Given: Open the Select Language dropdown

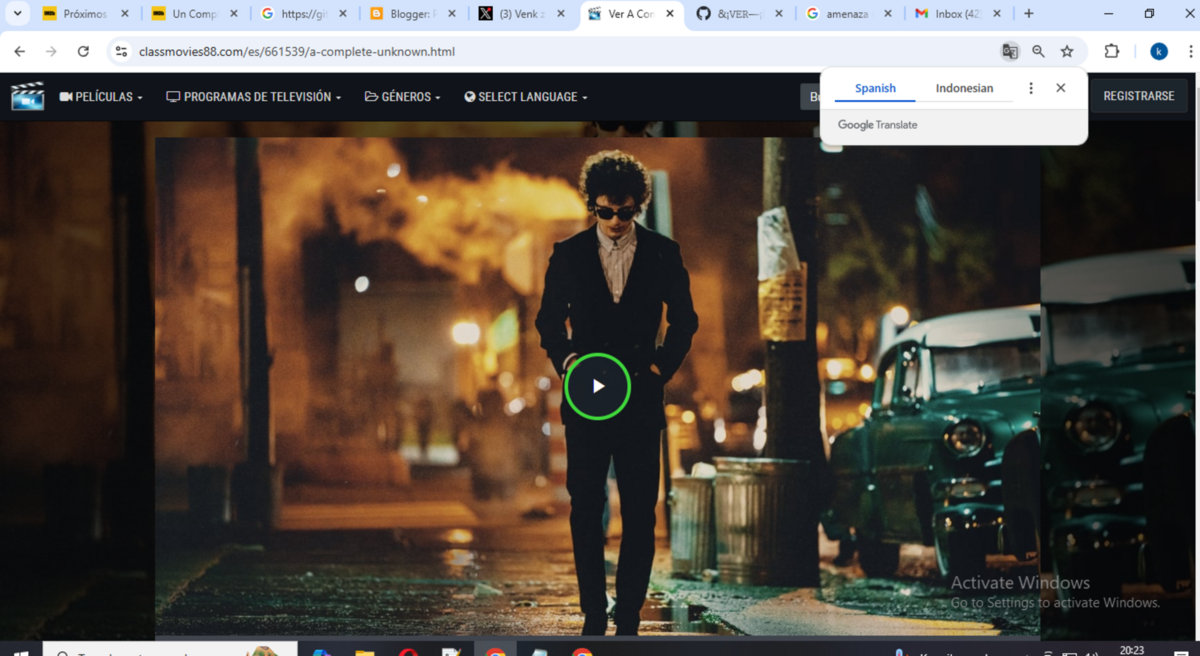Looking at the screenshot, I should (526, 97).
